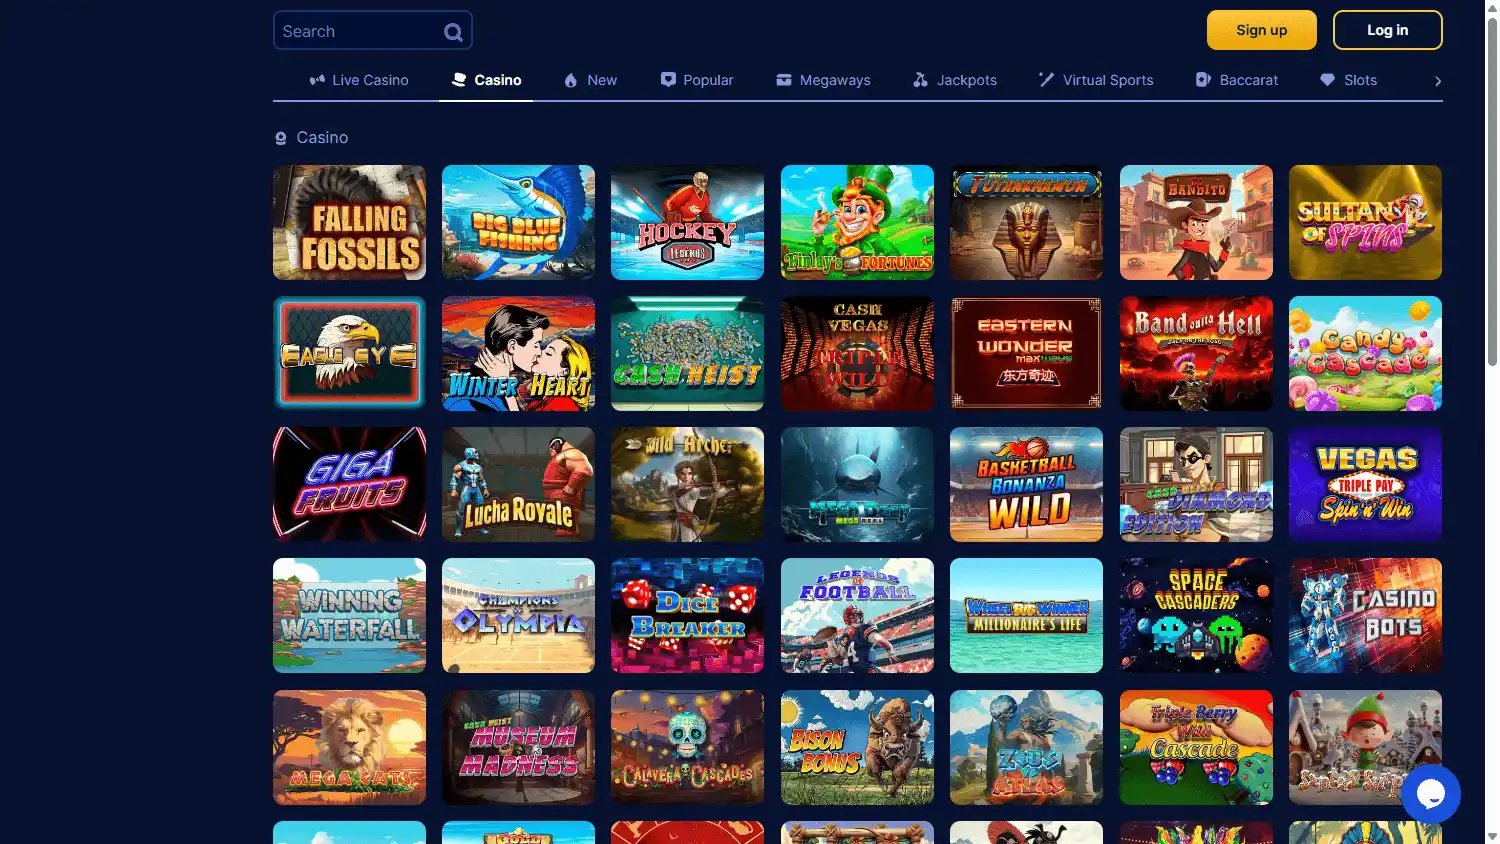Open the Sultan of Spins game
1500x844 pixels.
pos(1365,222)
